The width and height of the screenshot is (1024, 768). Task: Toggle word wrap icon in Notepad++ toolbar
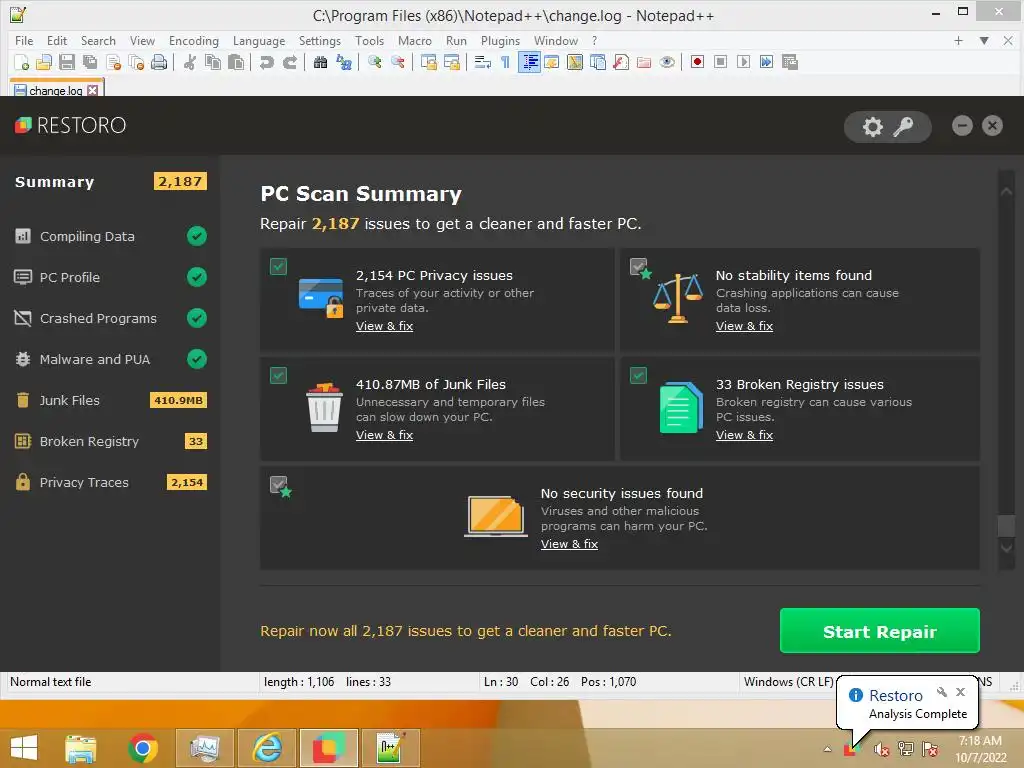[x=483, y=62]
